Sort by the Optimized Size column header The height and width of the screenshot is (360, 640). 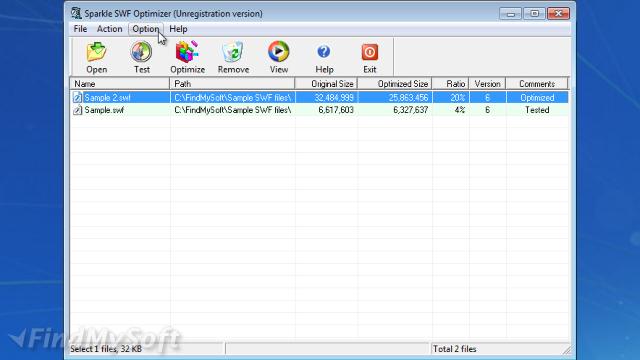(x=395, y=84)
